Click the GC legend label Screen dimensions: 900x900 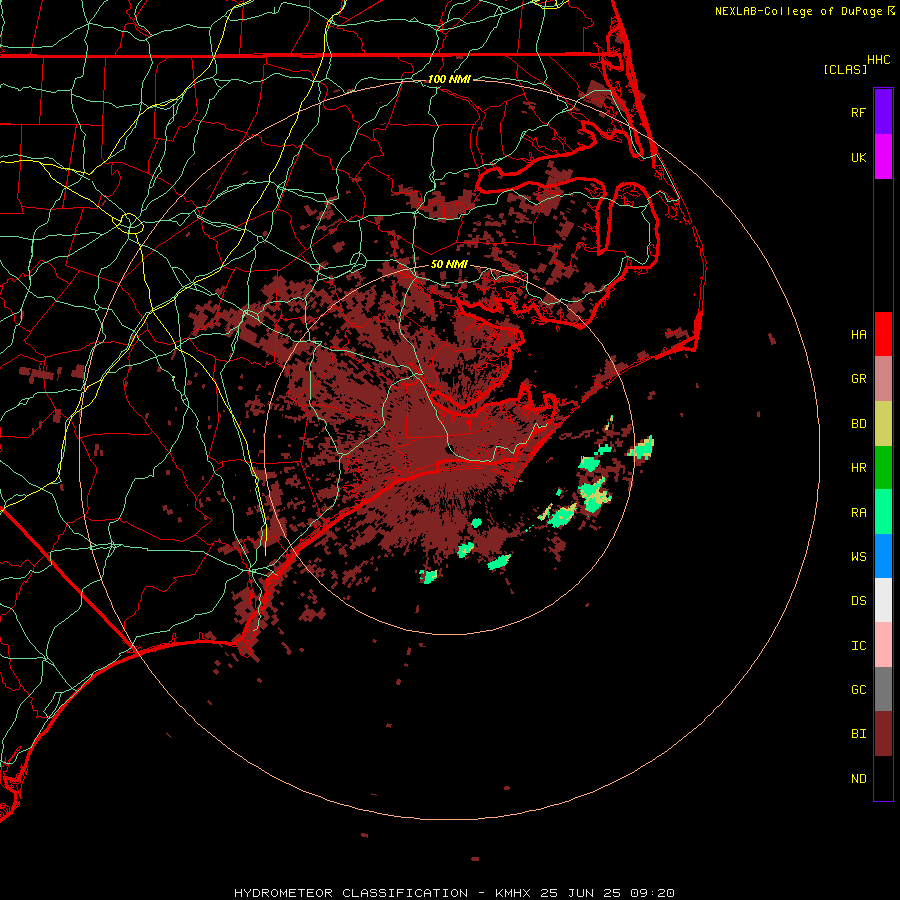[858, 689]
